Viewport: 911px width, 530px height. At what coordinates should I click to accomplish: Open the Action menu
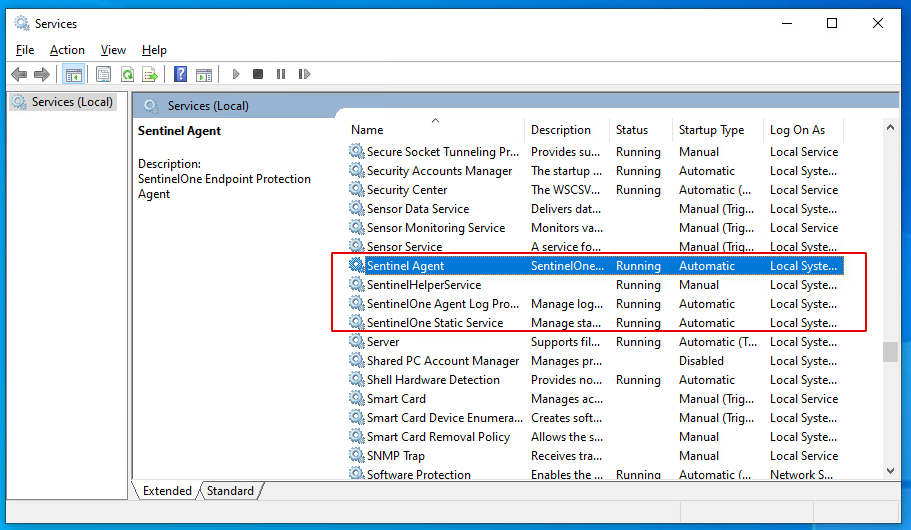(x=67, y=50)
